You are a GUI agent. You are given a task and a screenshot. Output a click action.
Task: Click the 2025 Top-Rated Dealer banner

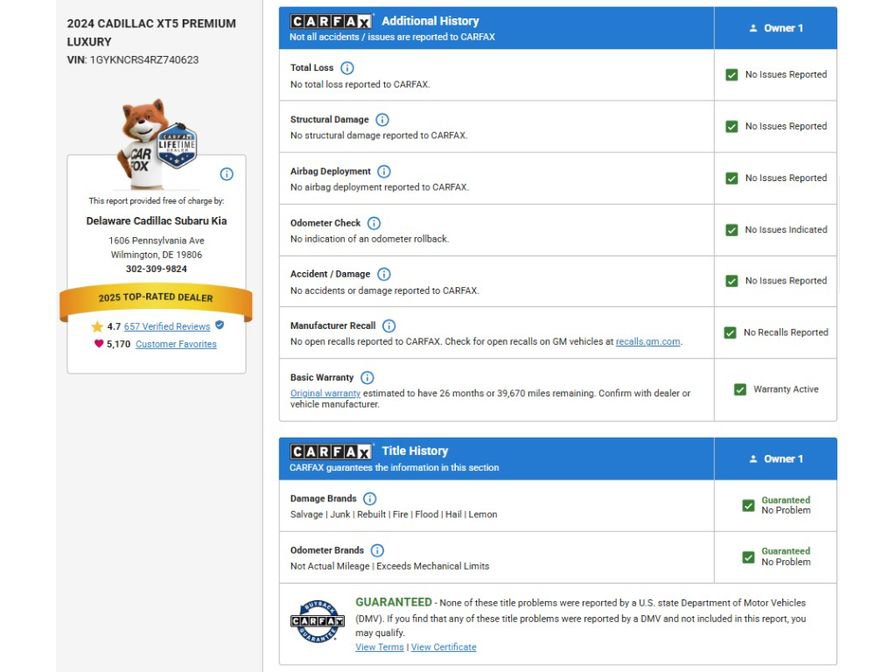(x=155, y=298)
